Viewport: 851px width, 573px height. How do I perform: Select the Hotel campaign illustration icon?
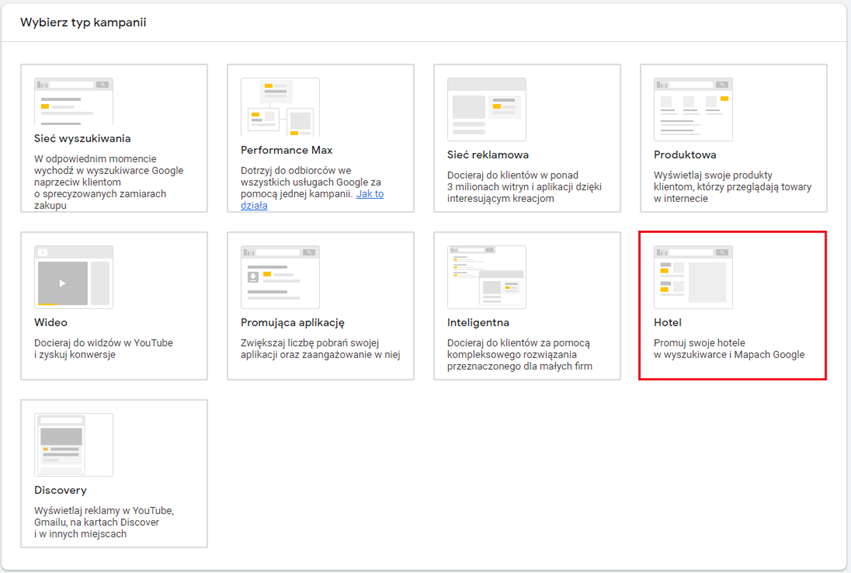click(693, 276)
